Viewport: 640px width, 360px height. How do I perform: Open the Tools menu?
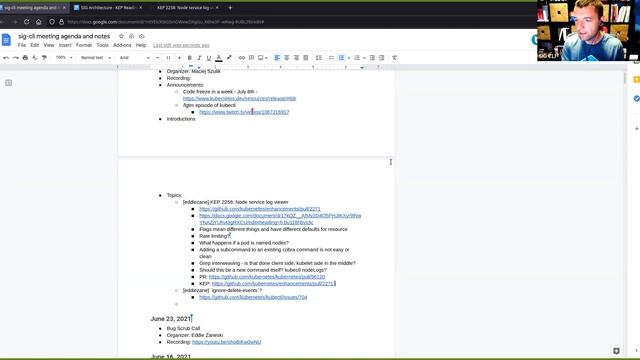[102, 45]
